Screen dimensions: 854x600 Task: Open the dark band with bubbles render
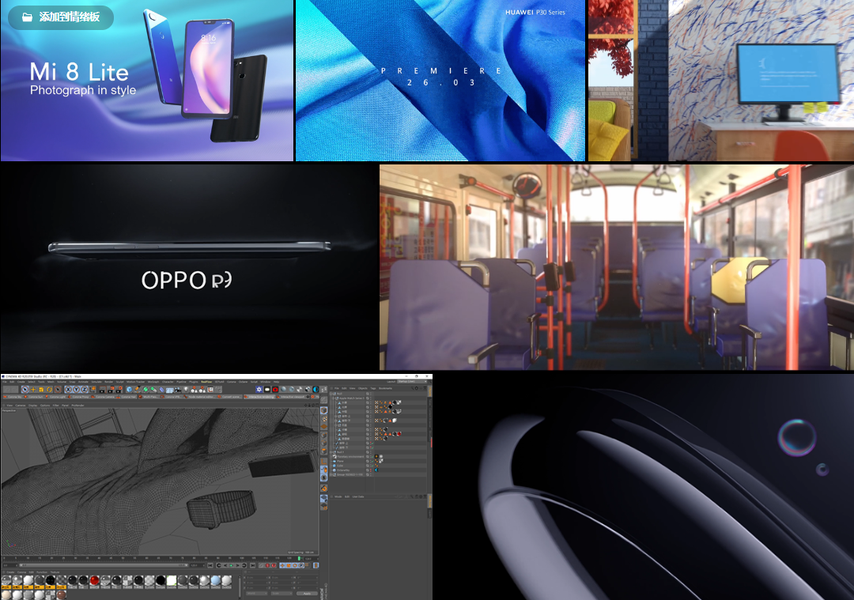coord(644,487)
